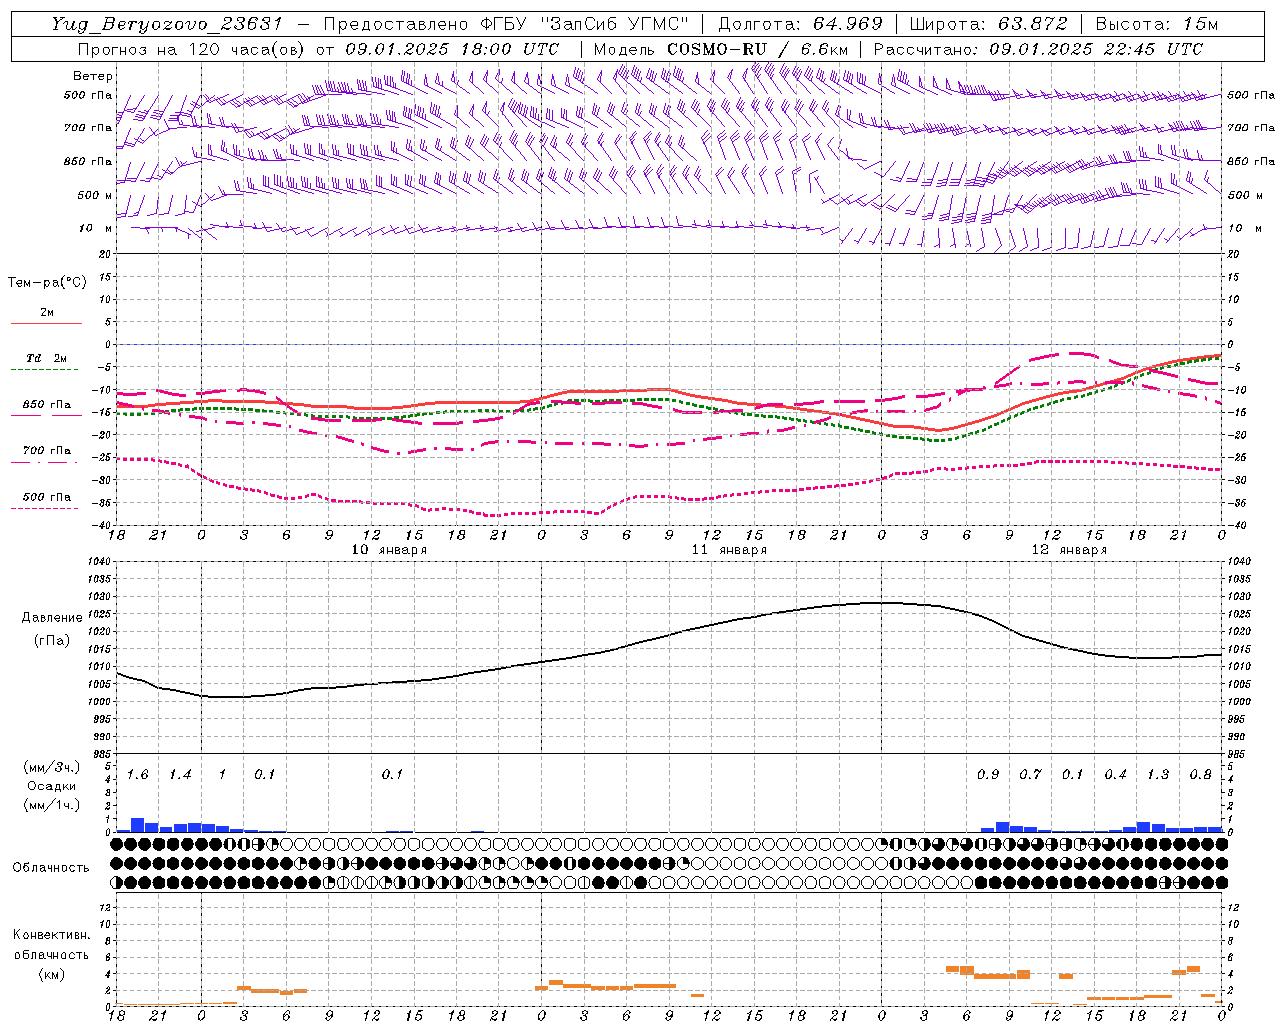Click the 1.4 precipitation total value

[180, 775]
